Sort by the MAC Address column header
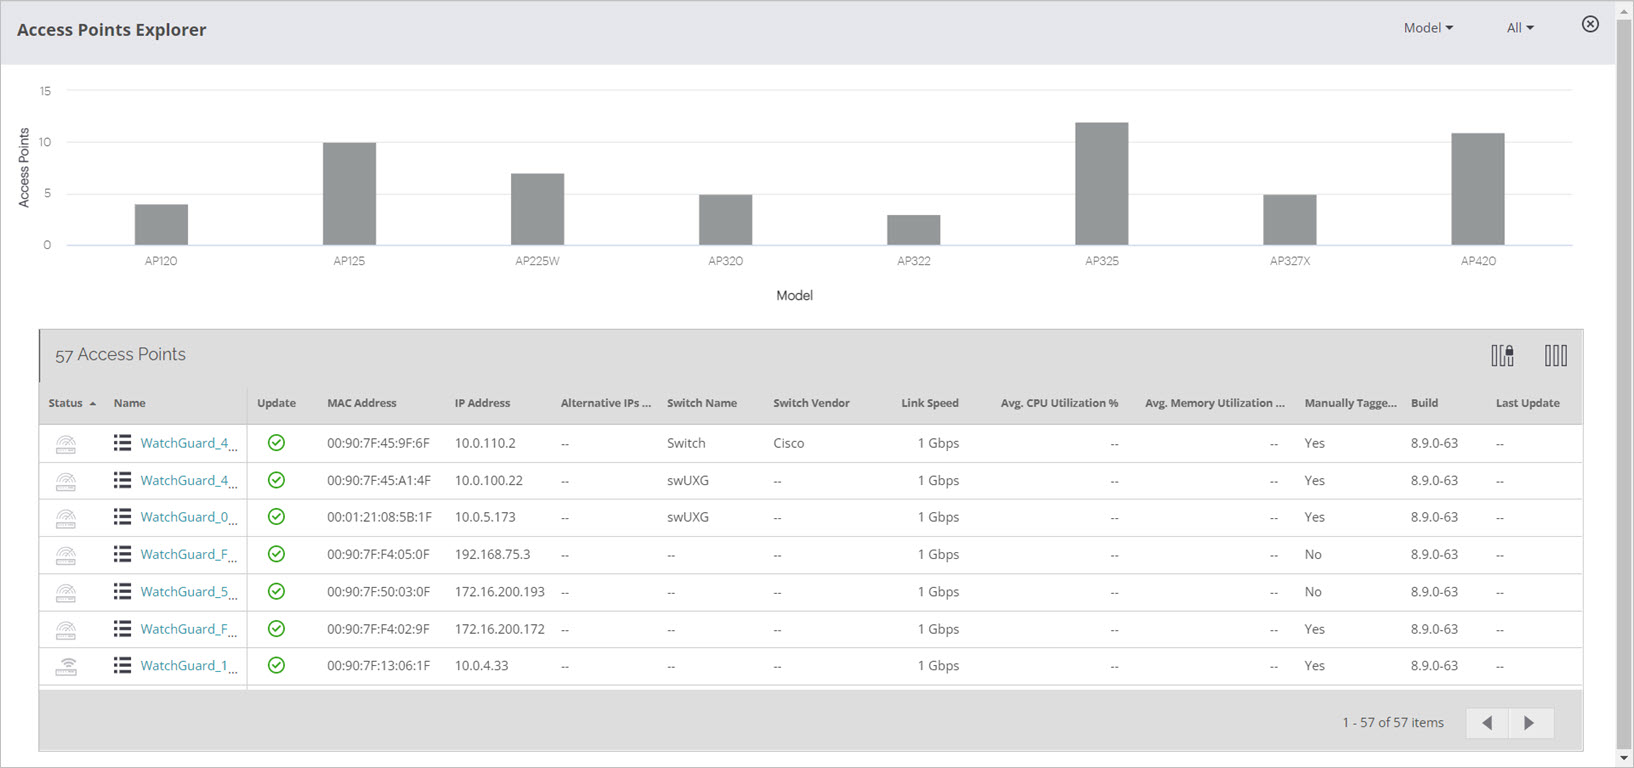This screenshot has width=1634, height=768. pos(362,403)
